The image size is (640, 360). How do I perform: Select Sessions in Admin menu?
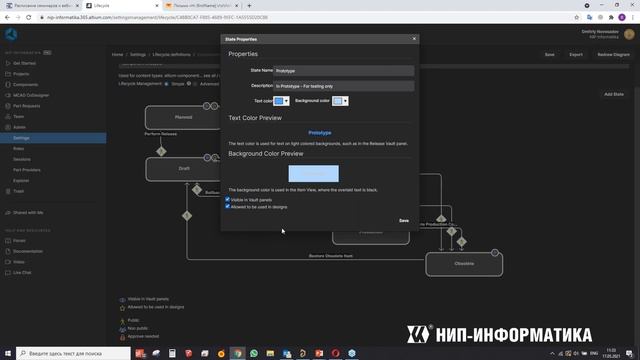[x=22, y=159]
